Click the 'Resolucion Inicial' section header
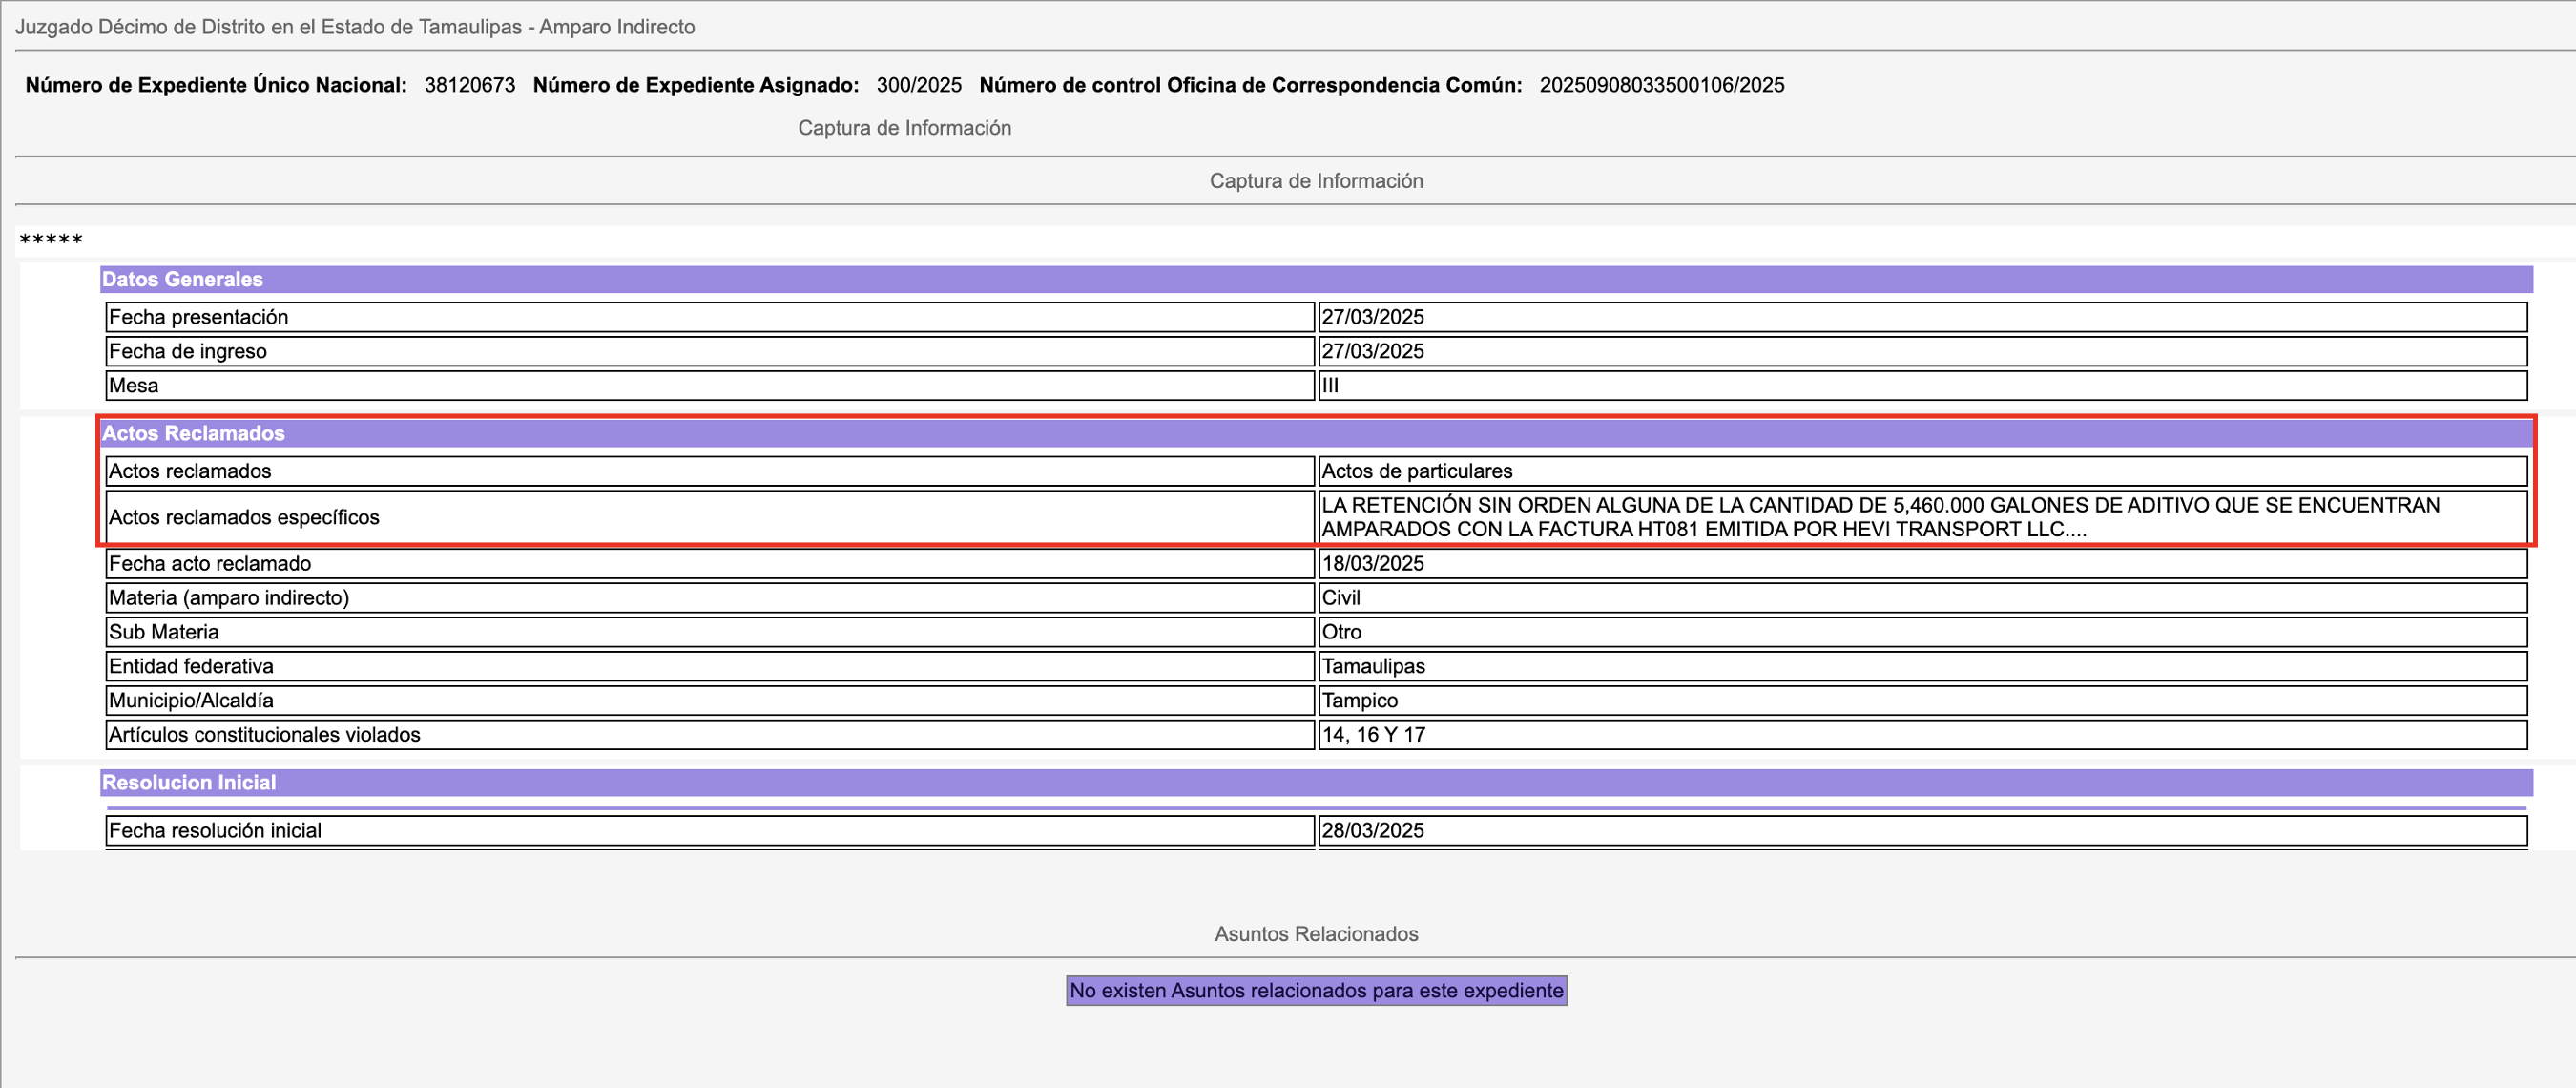The image size is (2576, 1088). (1316, 782)
